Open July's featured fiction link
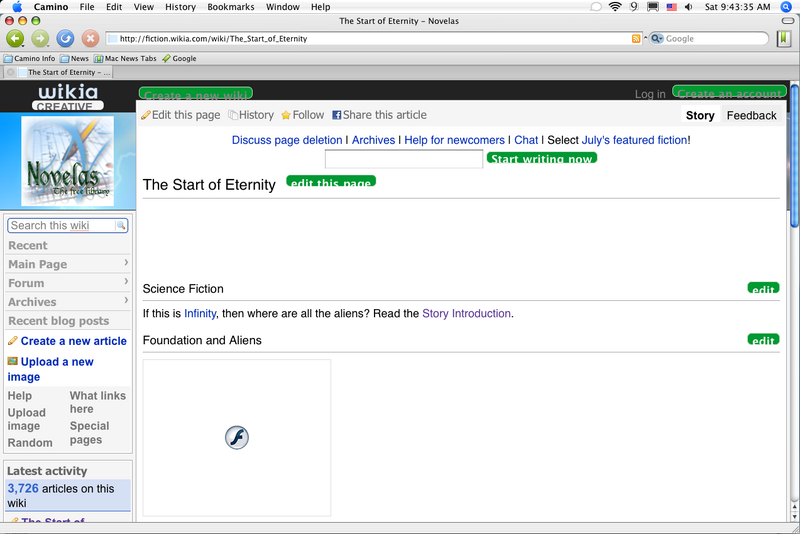This screenshot has width=800, height=534. [635, 140]
